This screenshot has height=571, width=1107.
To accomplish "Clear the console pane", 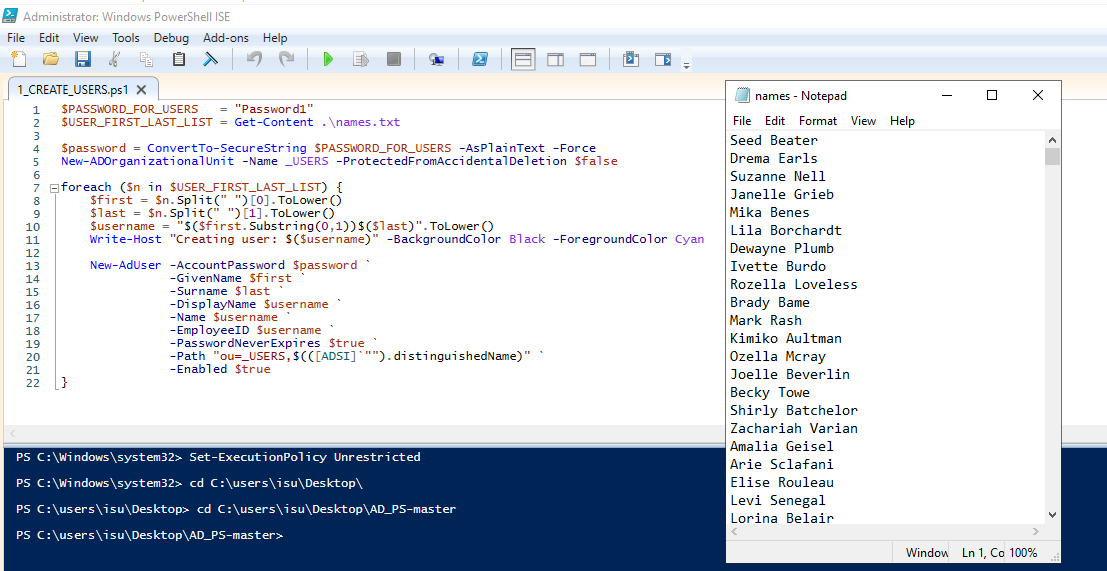I will pyautogui.click(x=210, y=59).
